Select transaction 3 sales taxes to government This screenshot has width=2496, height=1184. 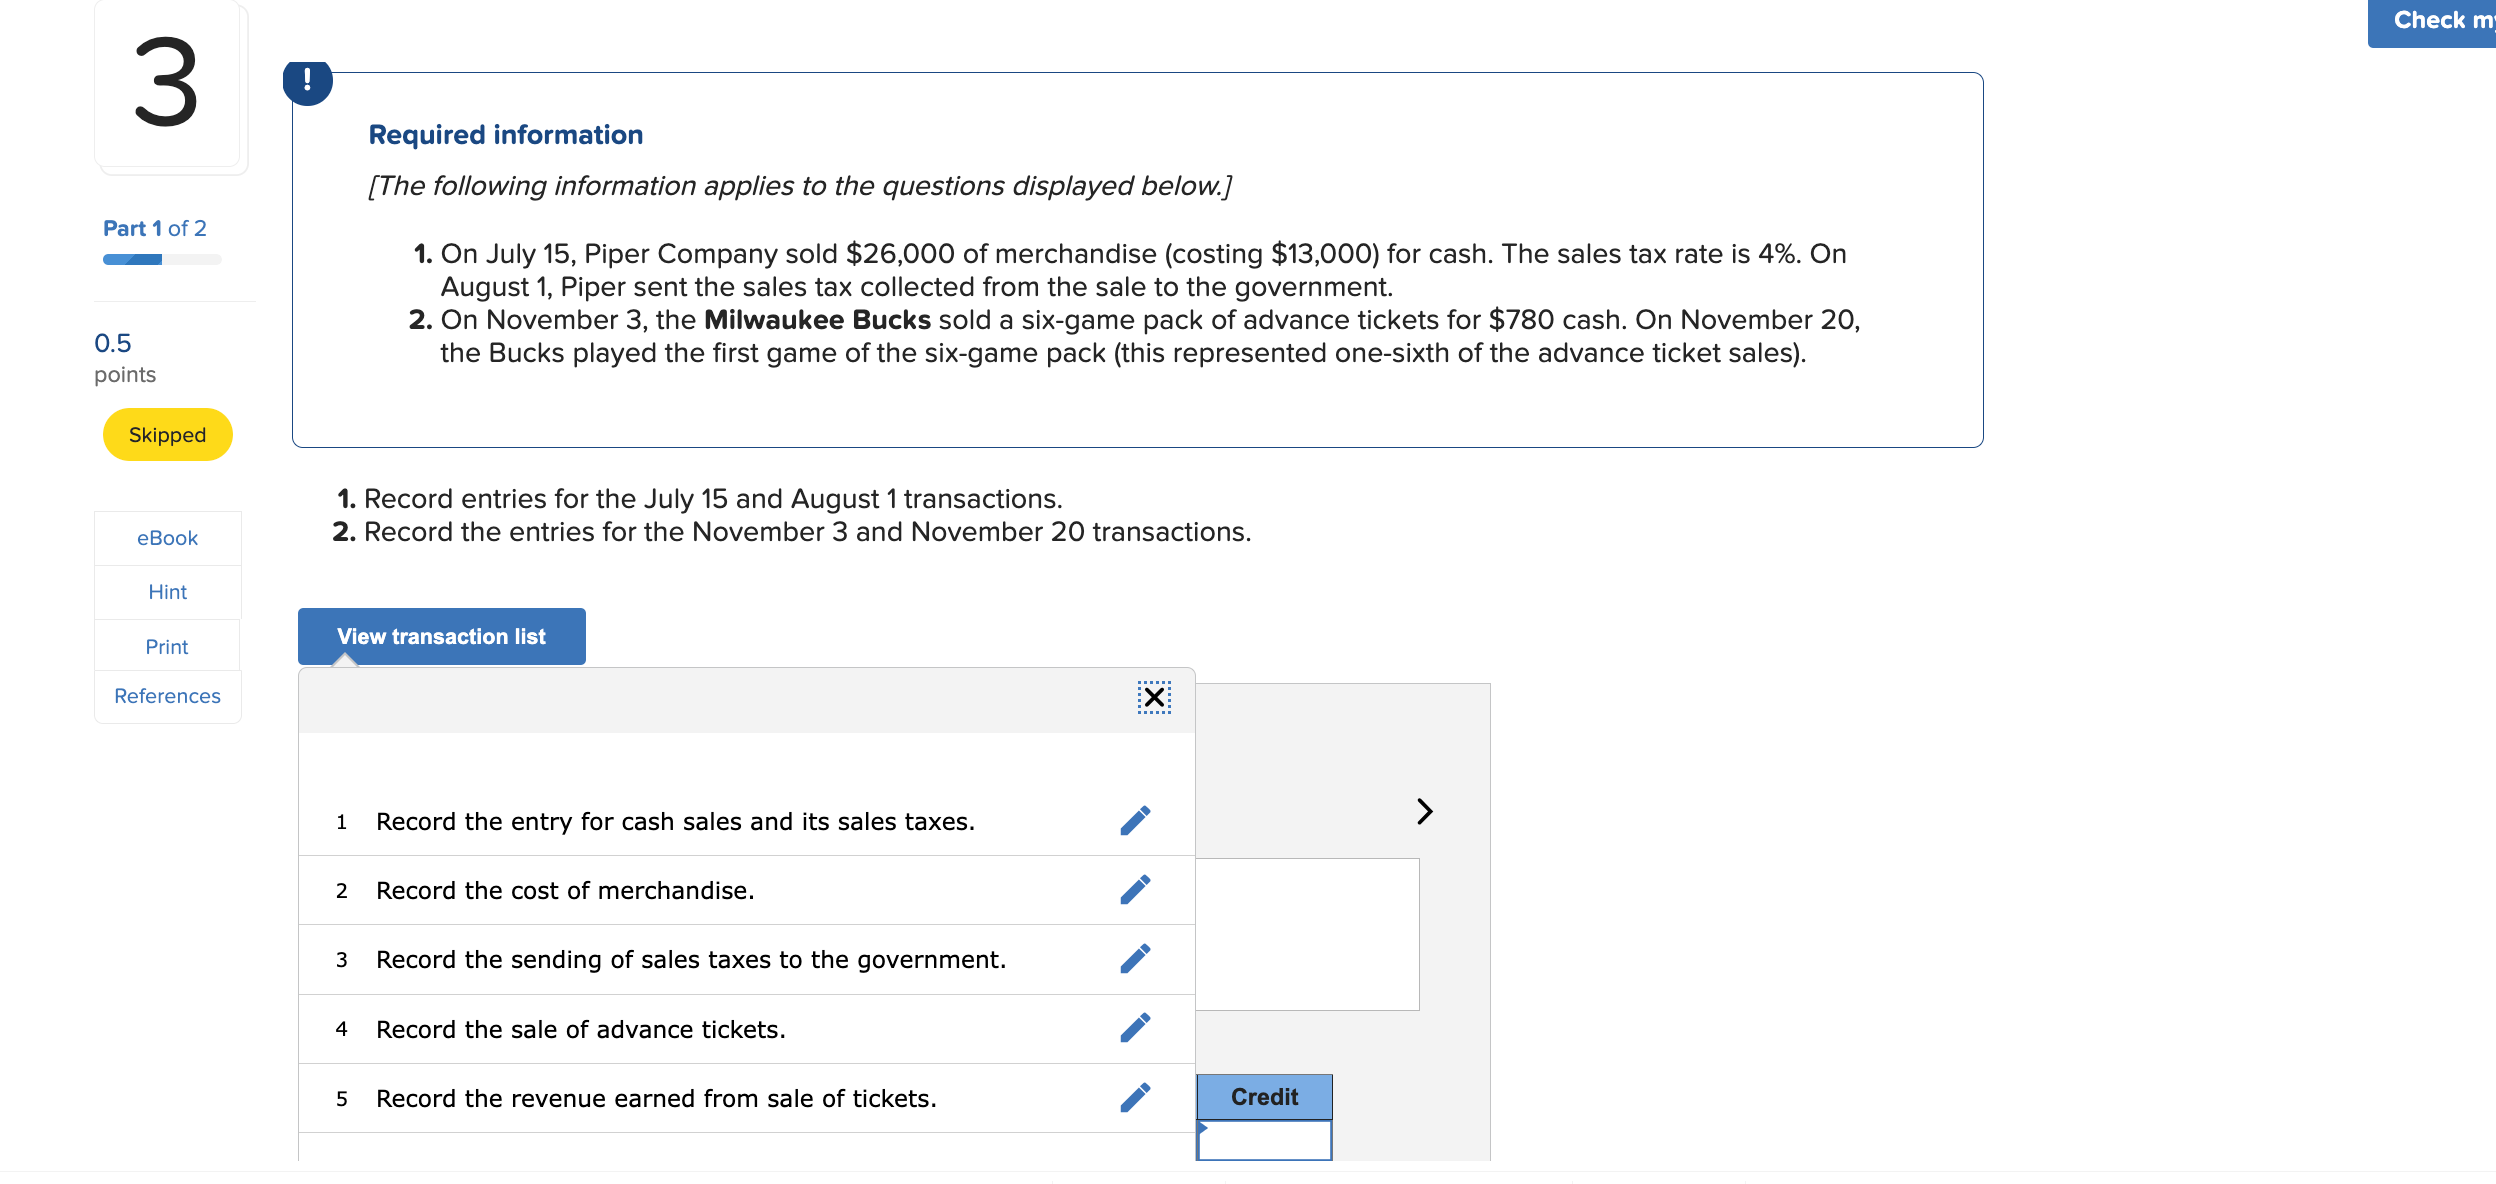690,960
